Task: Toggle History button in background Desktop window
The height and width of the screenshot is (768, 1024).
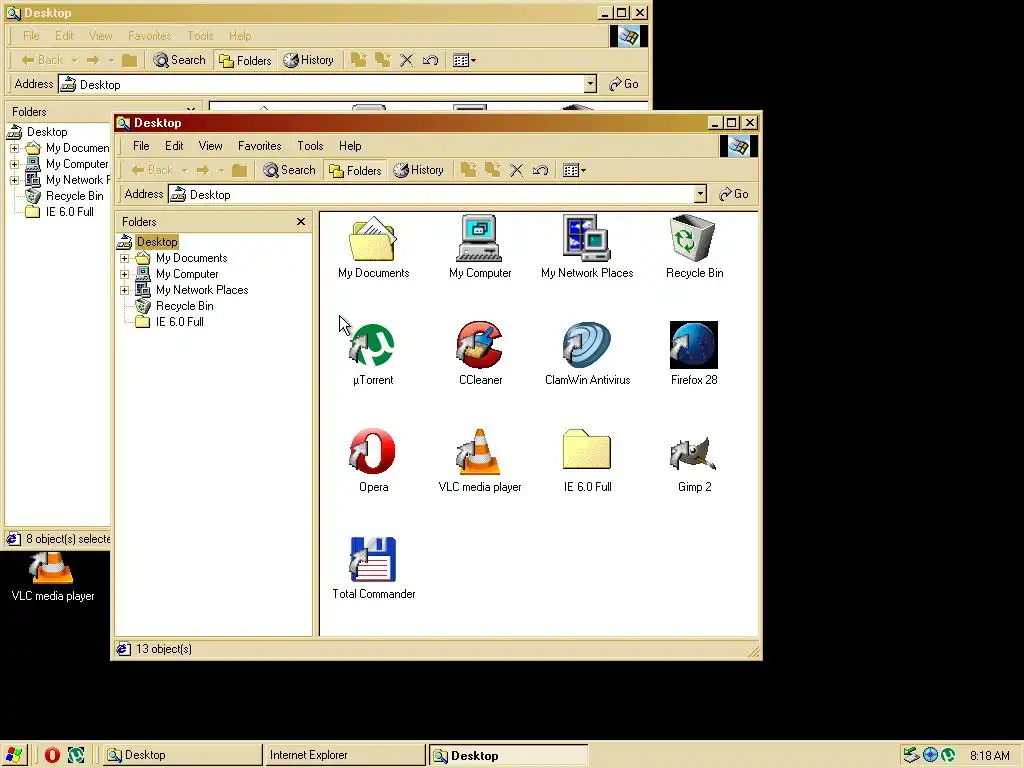Action: (309, 60)
